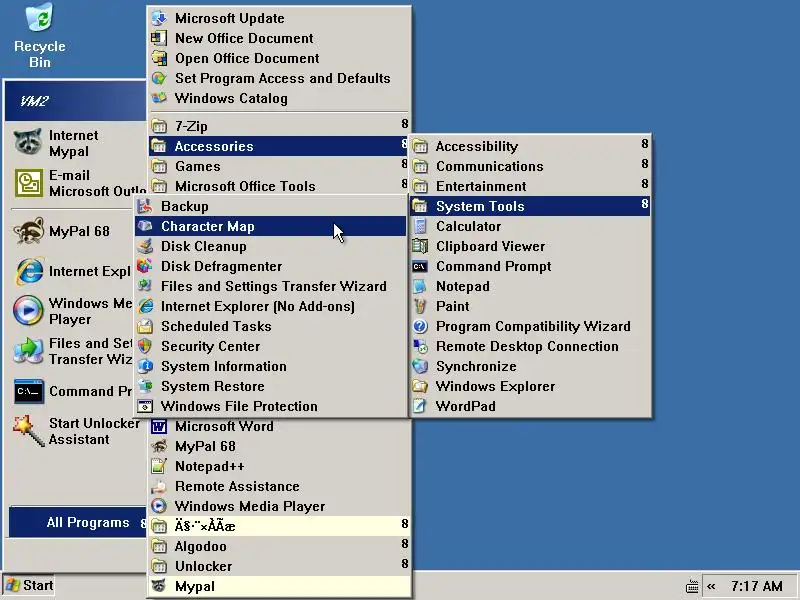Open Files and Settings Transfer Wizard in System Tools
Image resolution: width=800 pixels, height=600 pixels.
pos(270,286)
